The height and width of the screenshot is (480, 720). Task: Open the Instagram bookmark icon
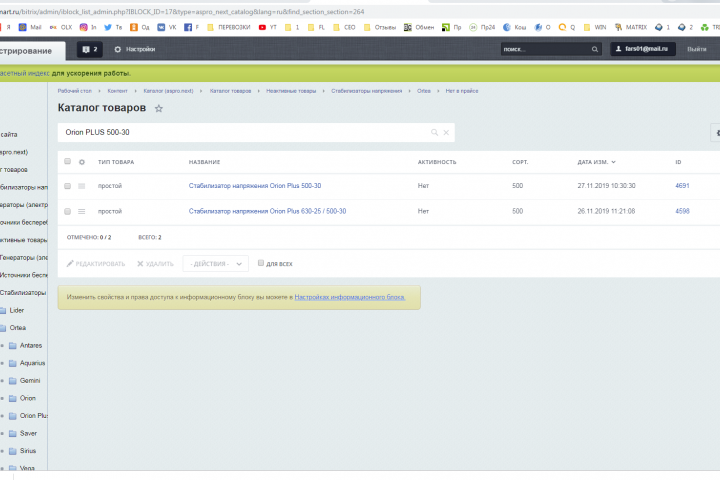click(84, 28)
